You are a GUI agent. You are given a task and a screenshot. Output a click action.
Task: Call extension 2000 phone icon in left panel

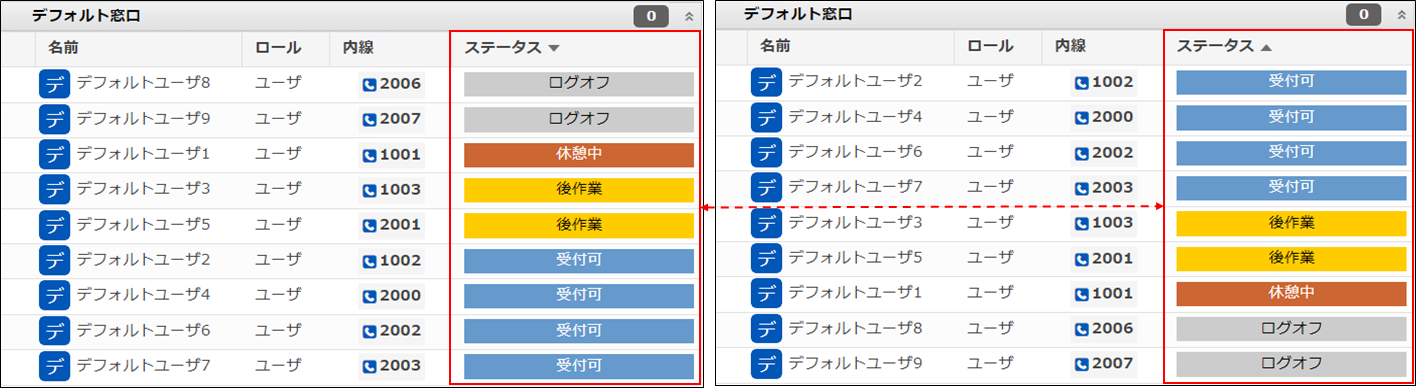pos(369,297)
